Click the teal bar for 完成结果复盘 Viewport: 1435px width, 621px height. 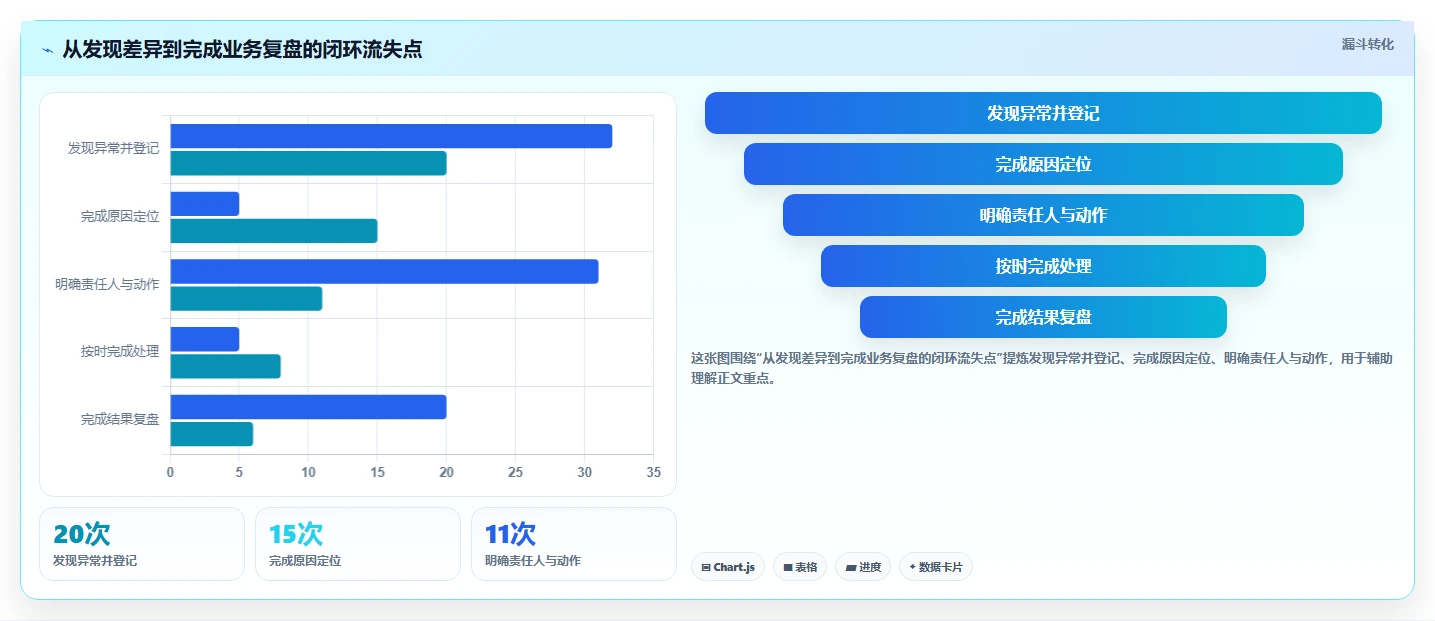(x=212, y=434)
